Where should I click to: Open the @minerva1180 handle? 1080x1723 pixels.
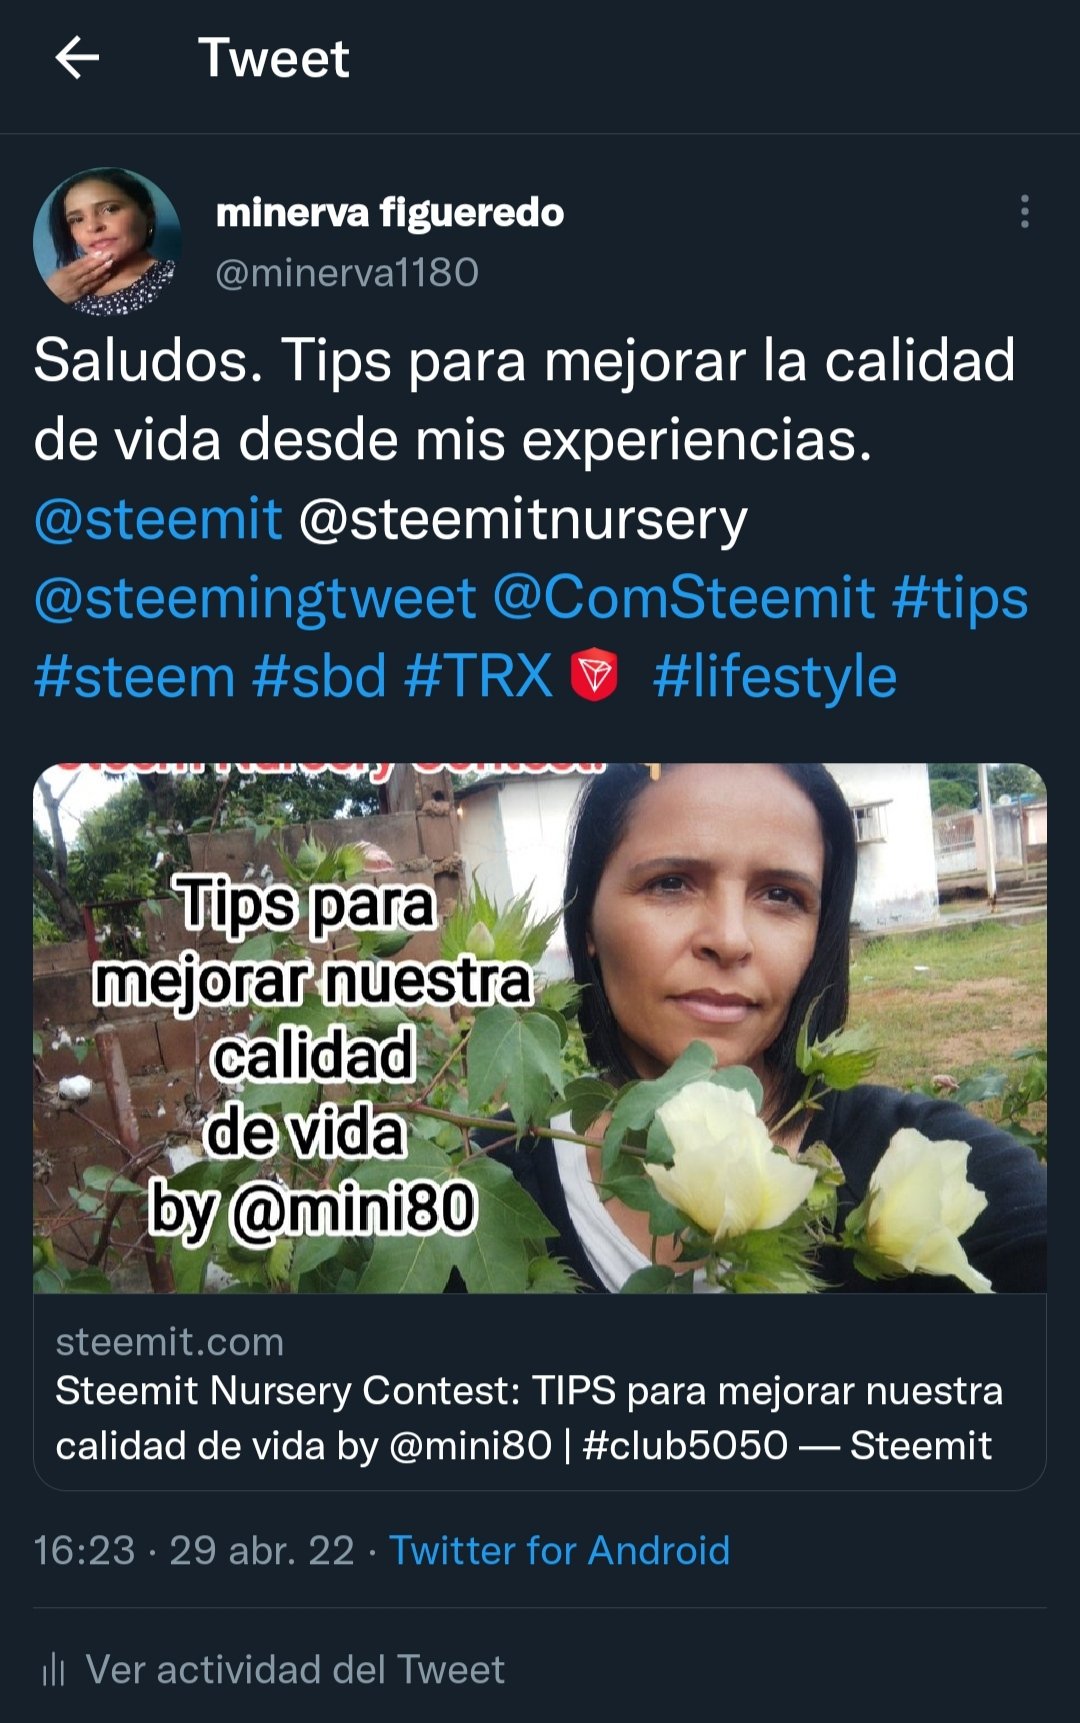[x=347, y=272]
